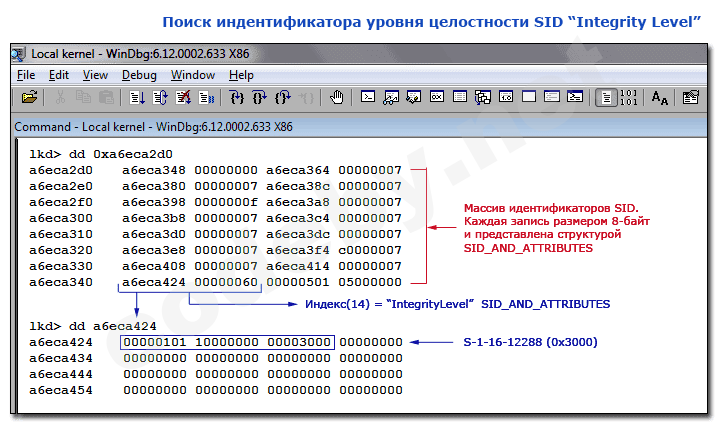The width and height of the screenshot is (721, 425).
Task: Click the Break execution toolbar icon
Action: (x=206, y=98)
